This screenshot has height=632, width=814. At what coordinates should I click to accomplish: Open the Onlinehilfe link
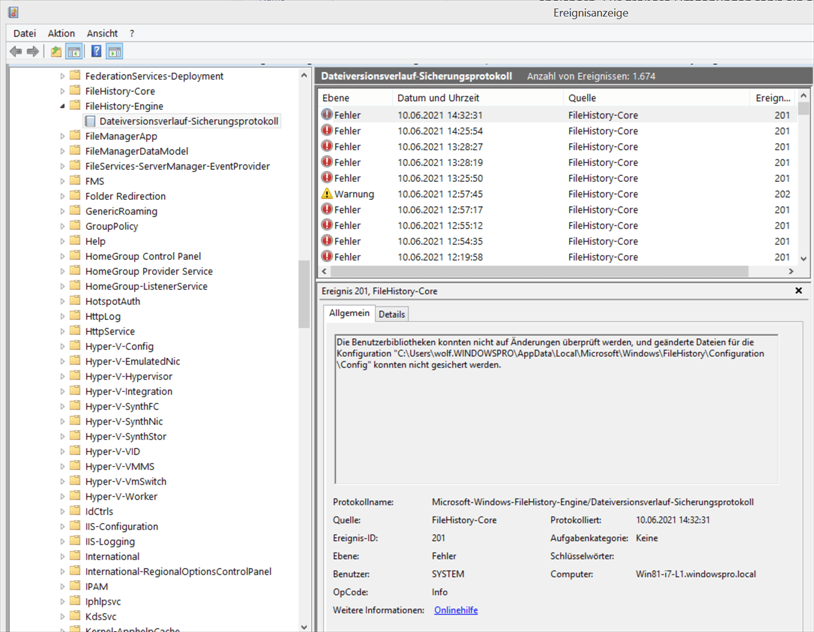coord(456,610)
